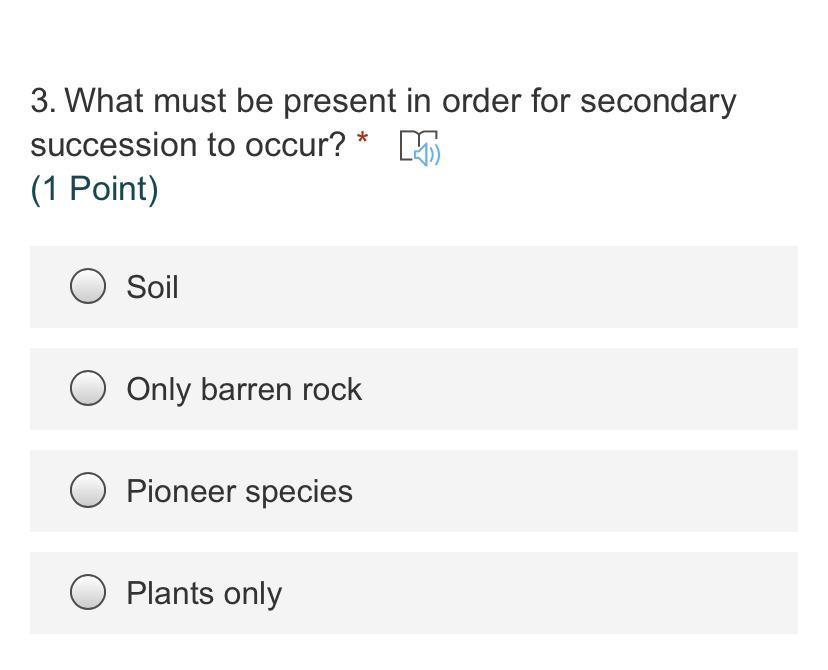
Task: Click the "Plants only" label text
Action: 204,593
